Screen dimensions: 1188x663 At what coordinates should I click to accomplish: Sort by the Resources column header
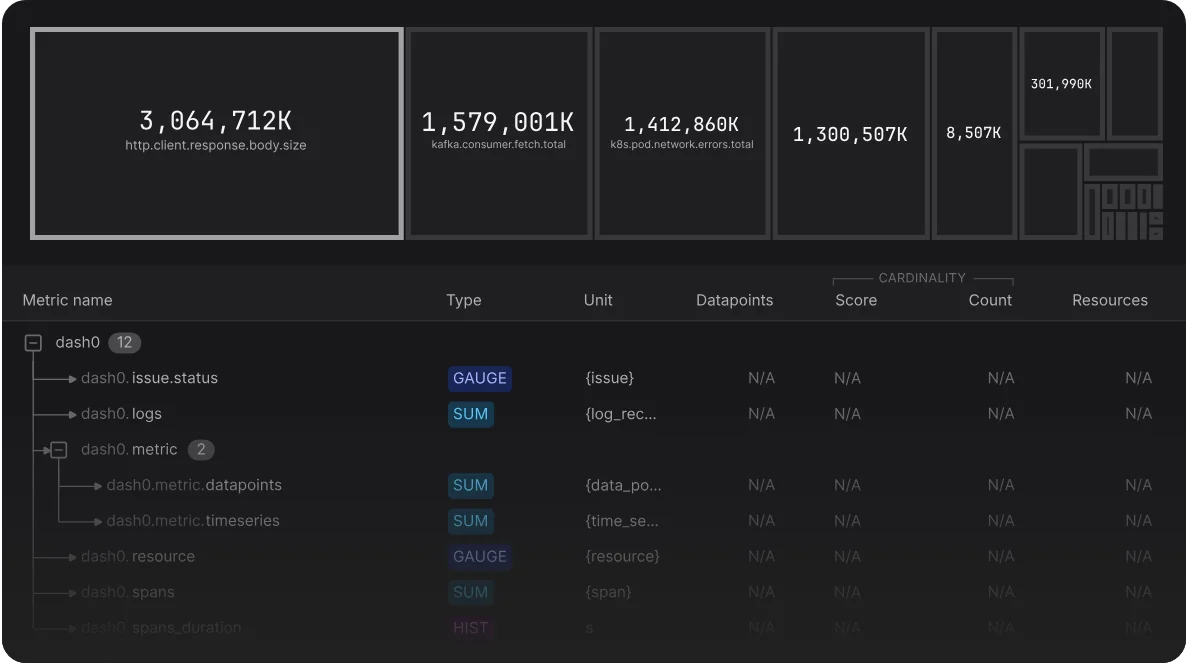pos(1110,300)
